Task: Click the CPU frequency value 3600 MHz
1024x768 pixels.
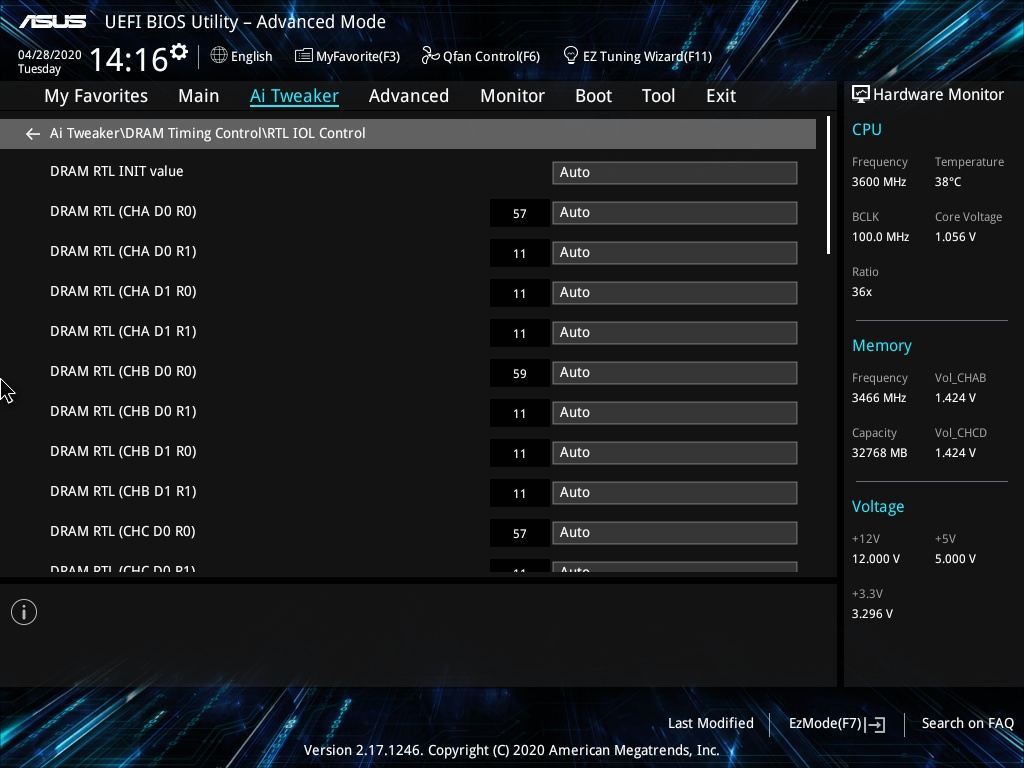Action: pyautogui.click(x=878, y=182)
